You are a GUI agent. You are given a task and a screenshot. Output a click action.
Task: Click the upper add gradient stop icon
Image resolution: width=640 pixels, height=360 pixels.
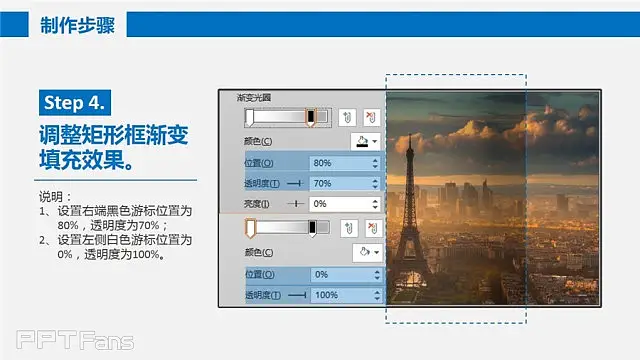pyautogui.click(x=347, y=118)
